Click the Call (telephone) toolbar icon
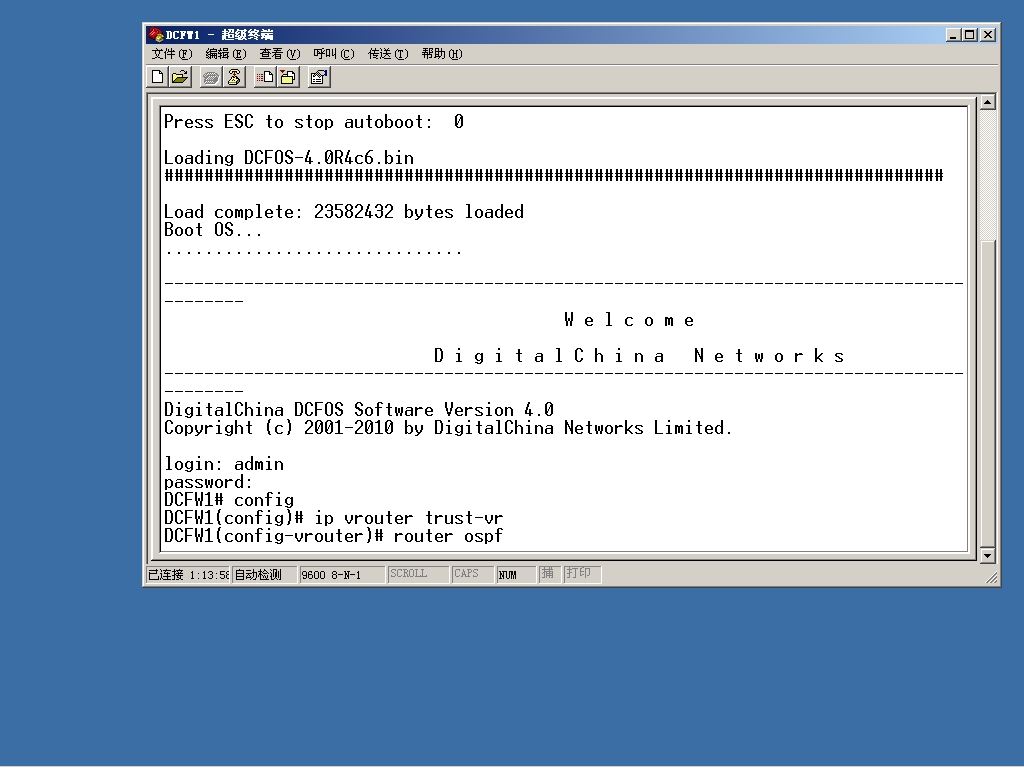The image size is (1024, 768). click(210, 77)
